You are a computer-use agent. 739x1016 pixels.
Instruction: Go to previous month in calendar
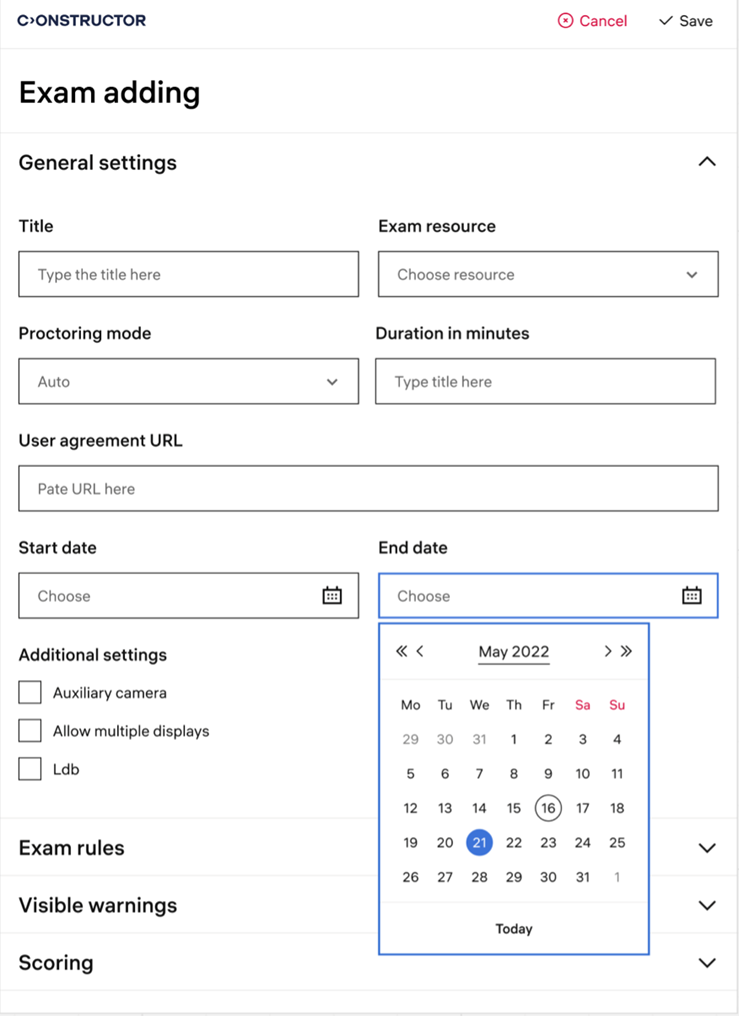pos(420,651)
